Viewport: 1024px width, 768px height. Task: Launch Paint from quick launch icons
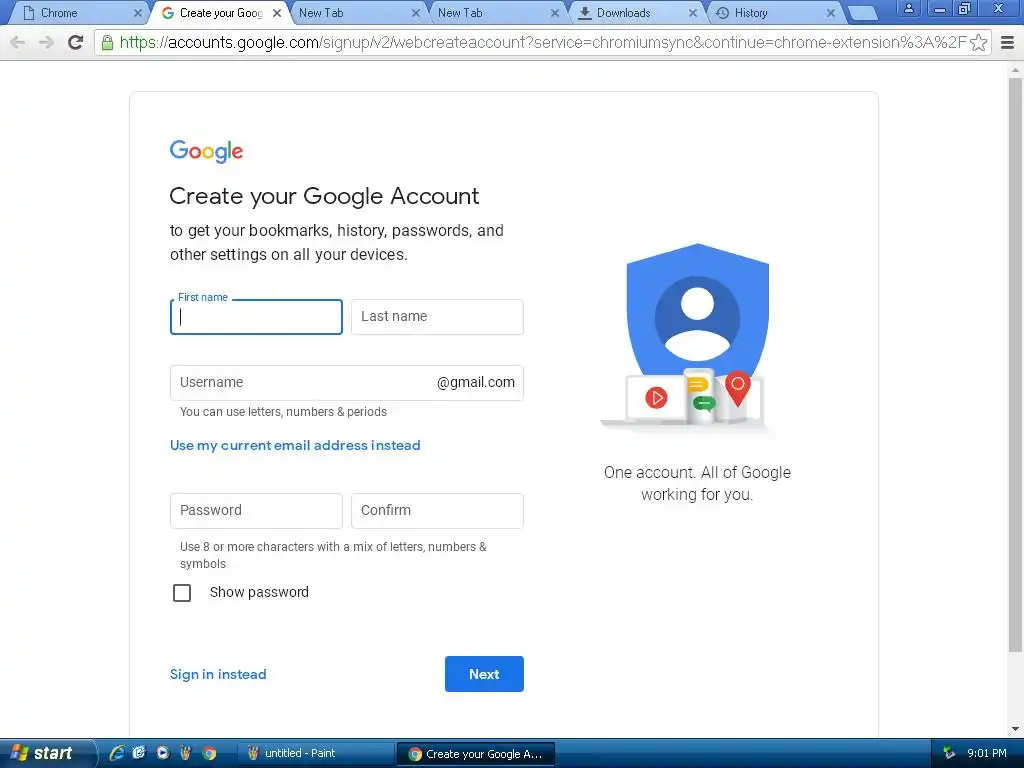click(x=185, y=753)
